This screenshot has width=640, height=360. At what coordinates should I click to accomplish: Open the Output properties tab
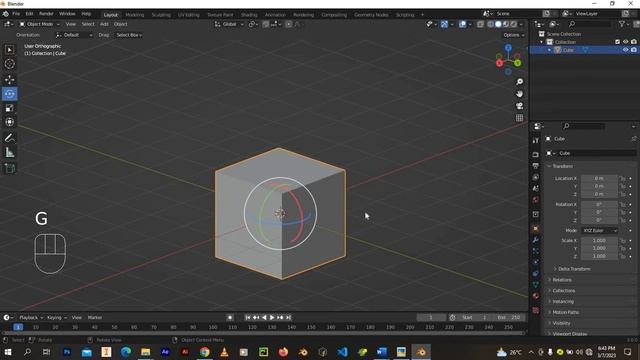tap(536, 166)
